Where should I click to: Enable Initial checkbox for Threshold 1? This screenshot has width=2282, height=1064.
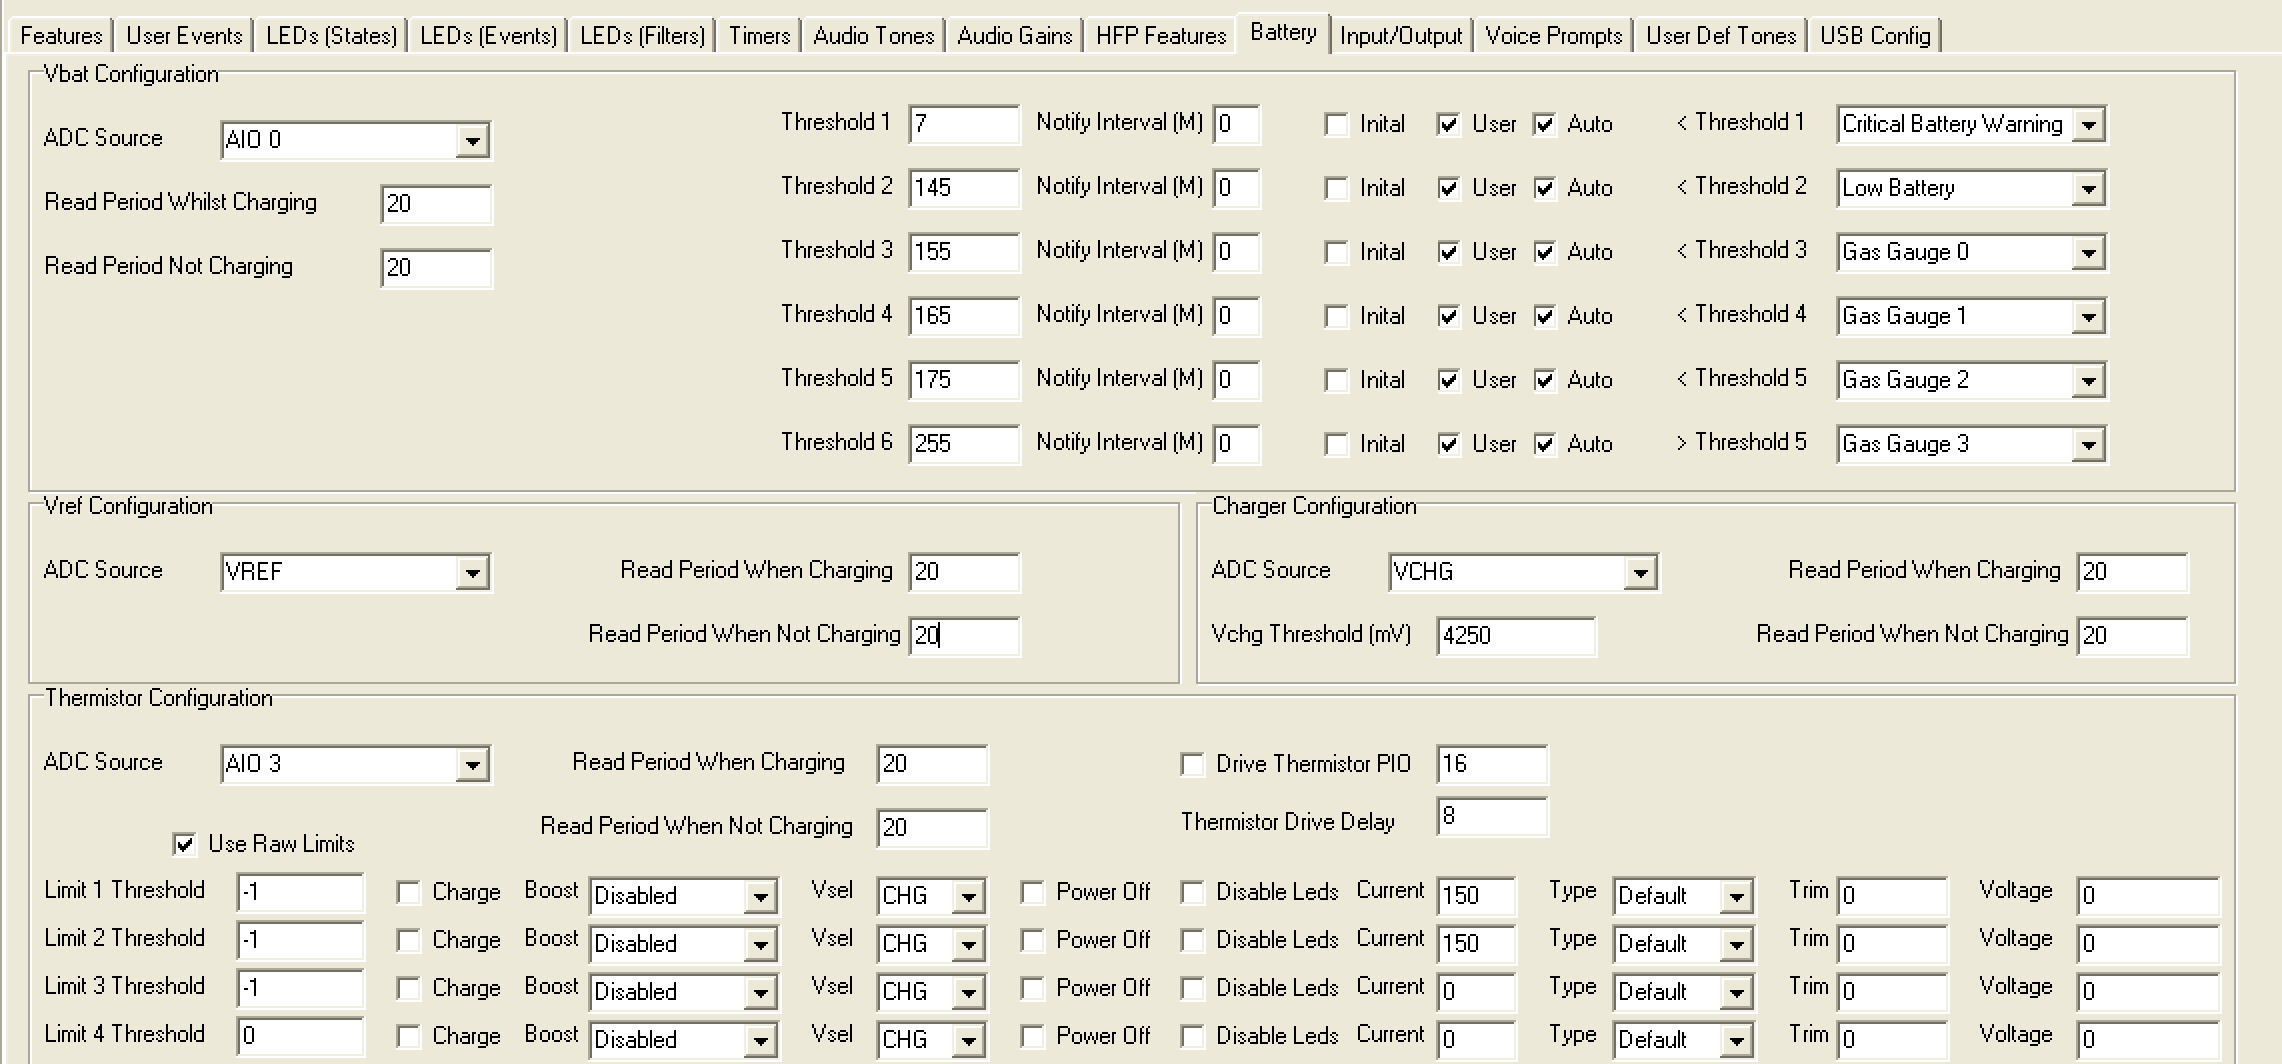(x=1336, y=124)
